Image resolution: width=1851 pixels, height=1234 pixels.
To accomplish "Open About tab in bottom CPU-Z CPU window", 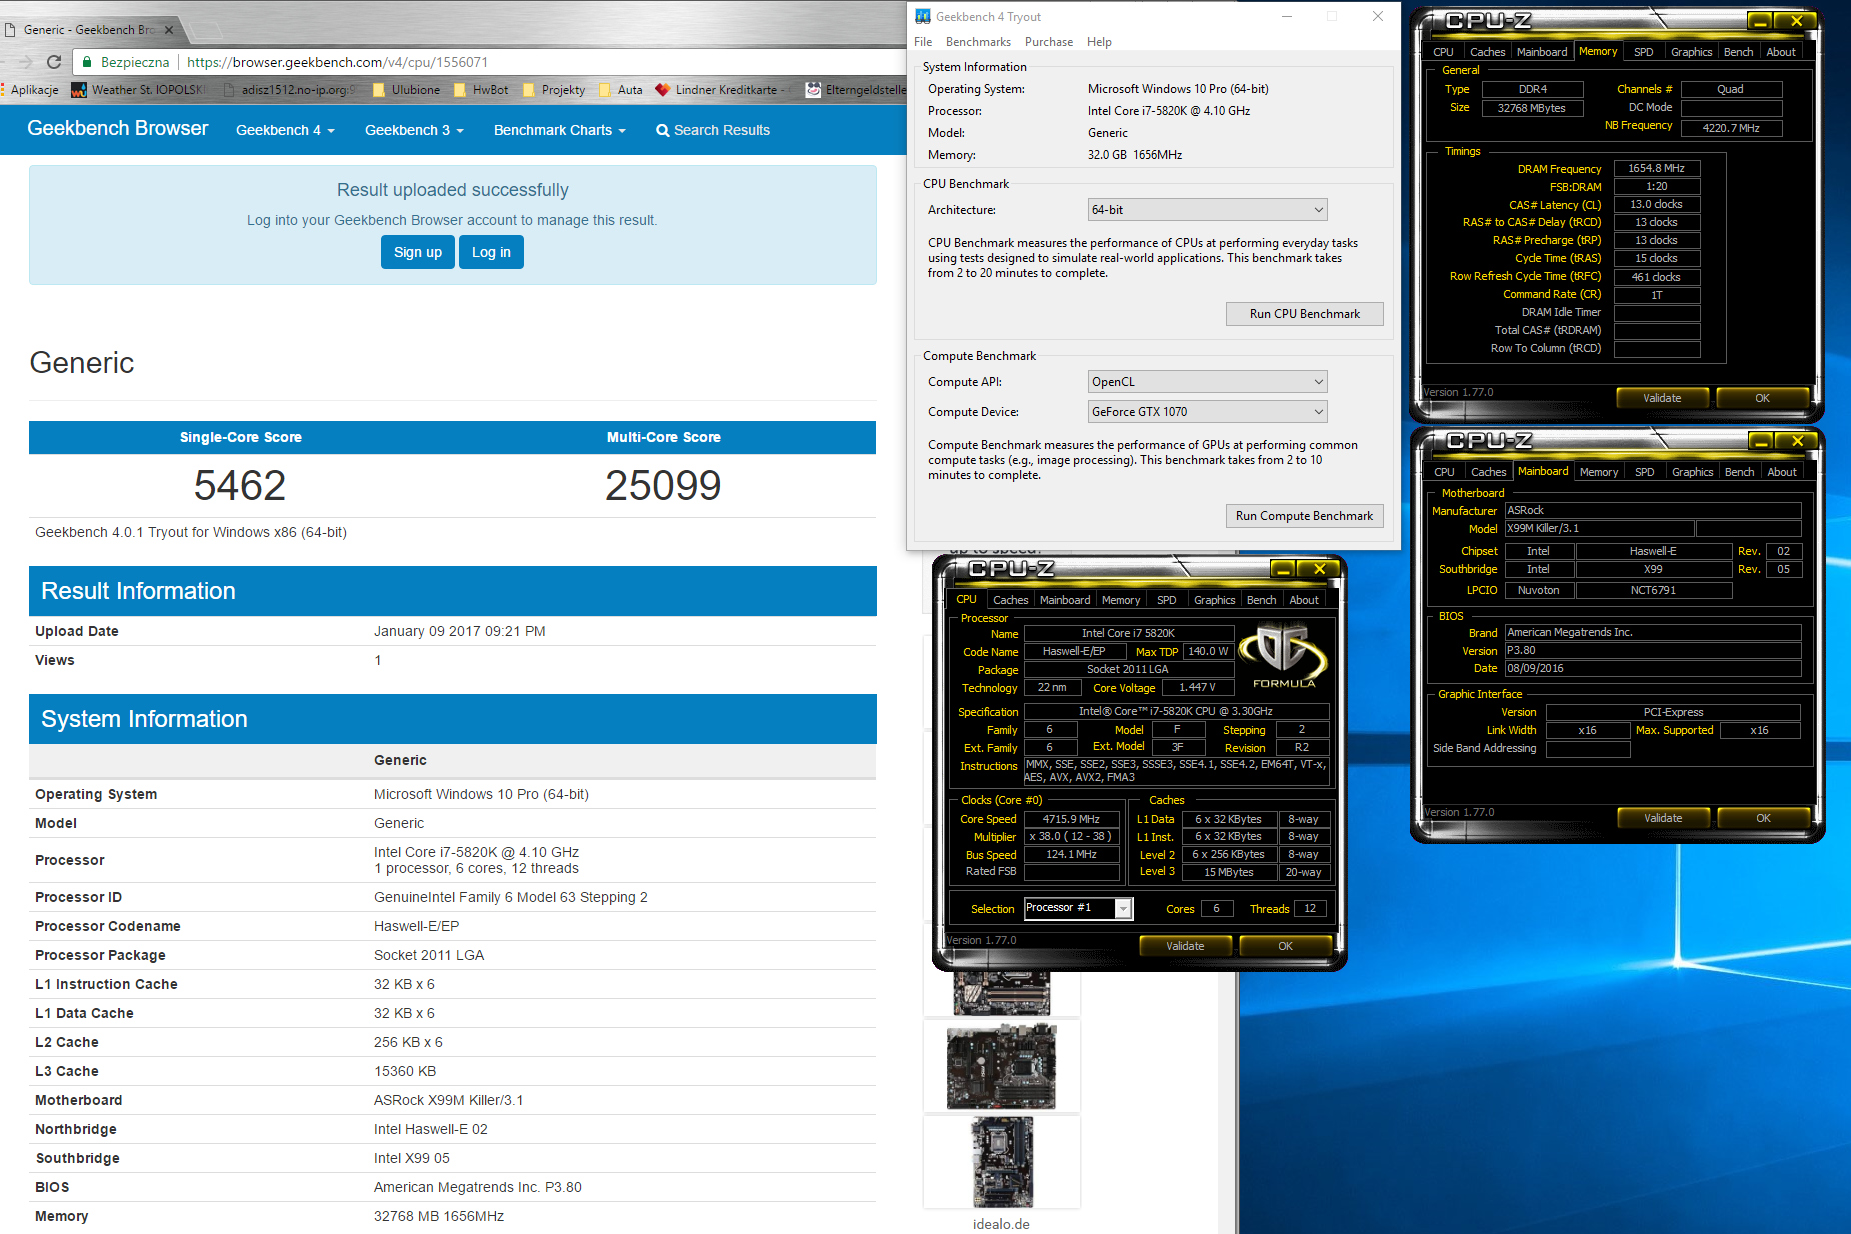I will click(1304, 600).
